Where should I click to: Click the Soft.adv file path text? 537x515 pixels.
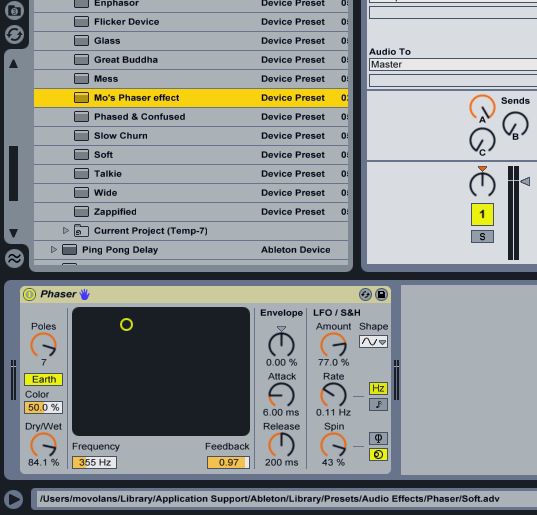270,499
